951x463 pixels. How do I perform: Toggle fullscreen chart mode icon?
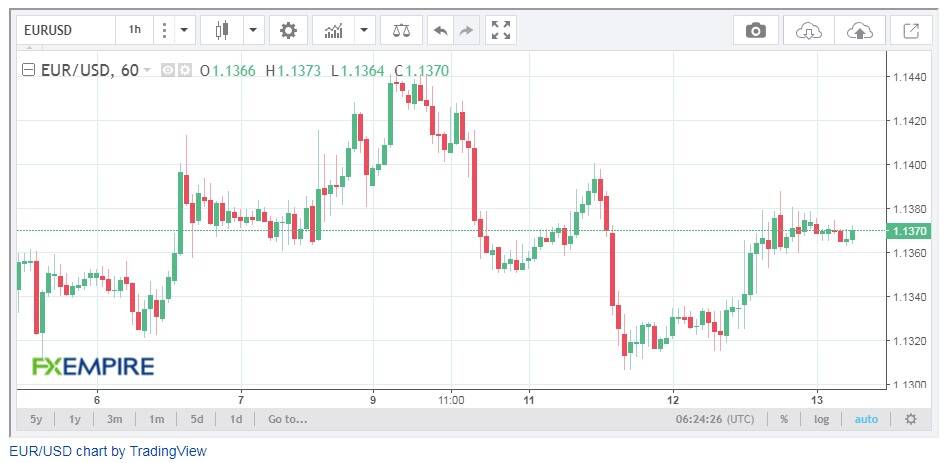501,30
